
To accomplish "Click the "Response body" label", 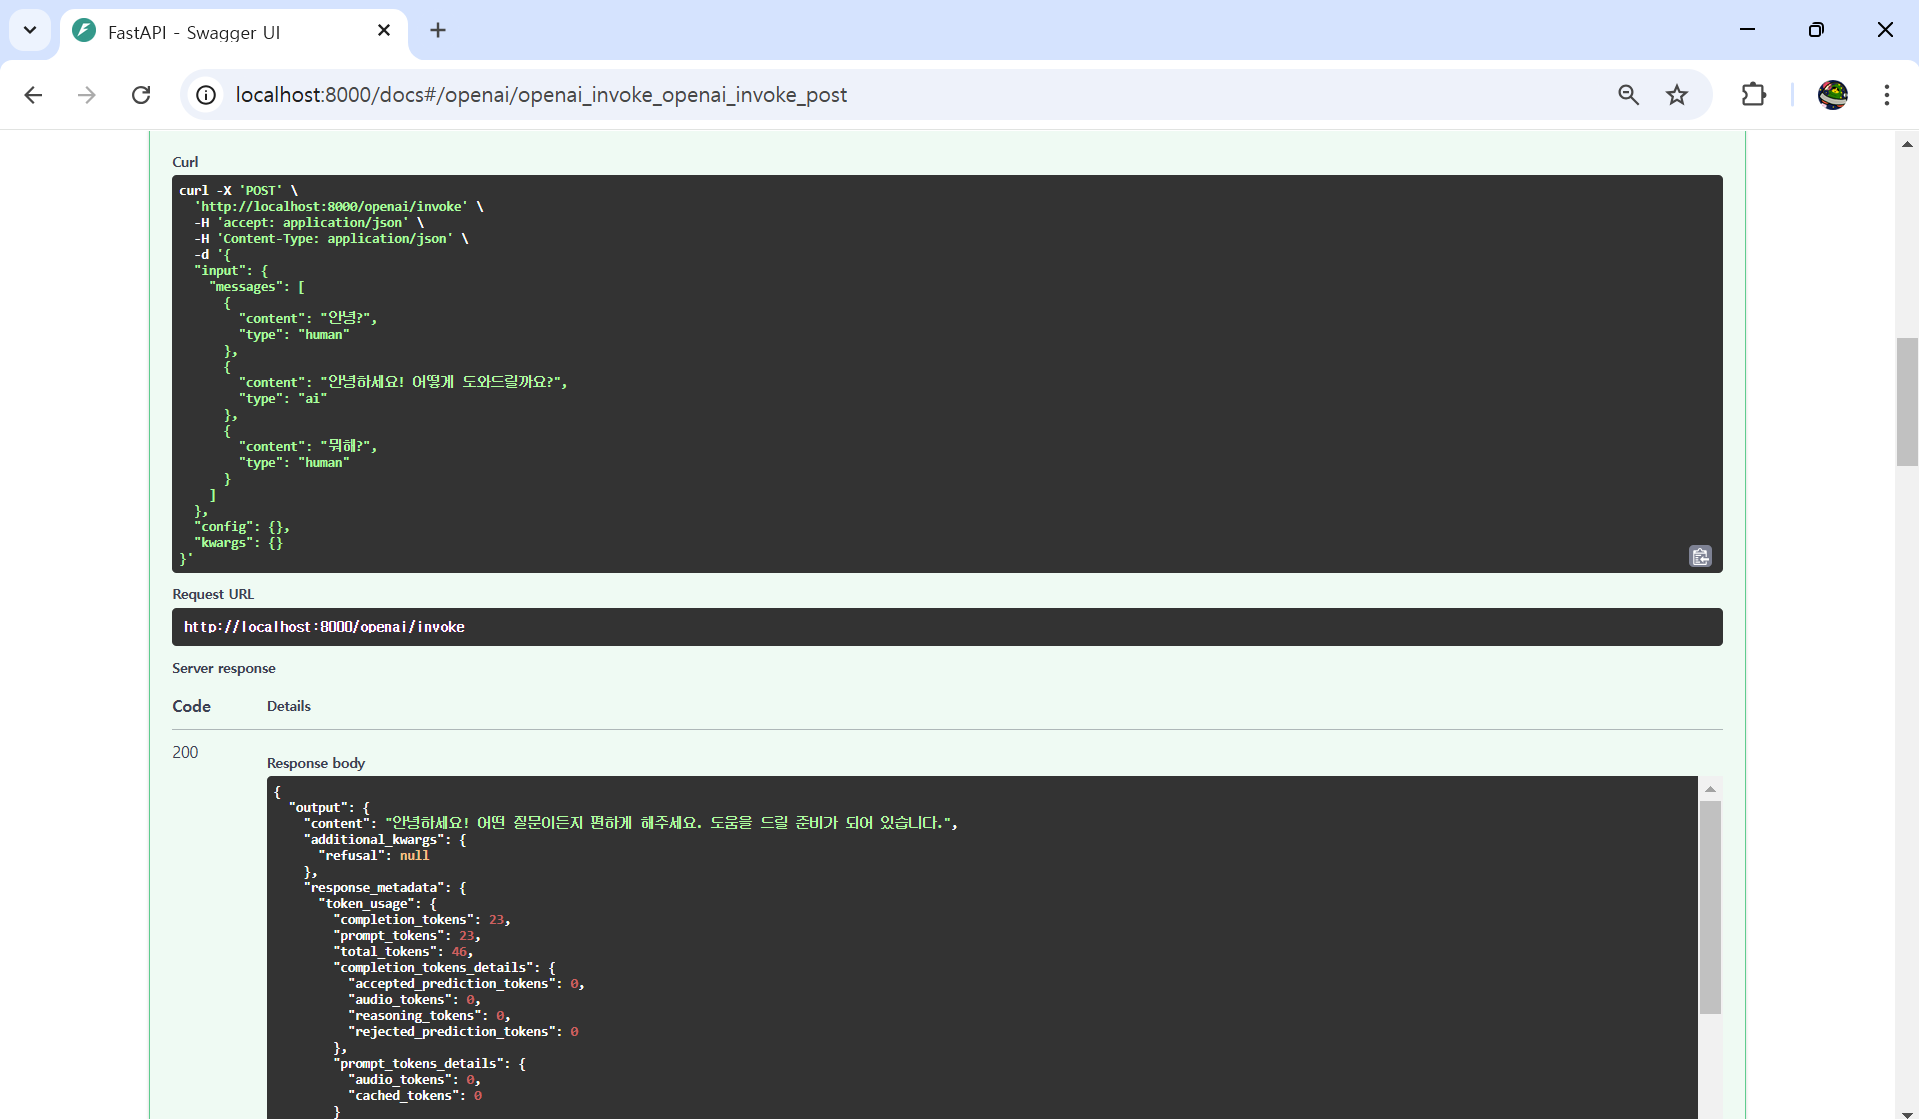I will tap(316, 763).
